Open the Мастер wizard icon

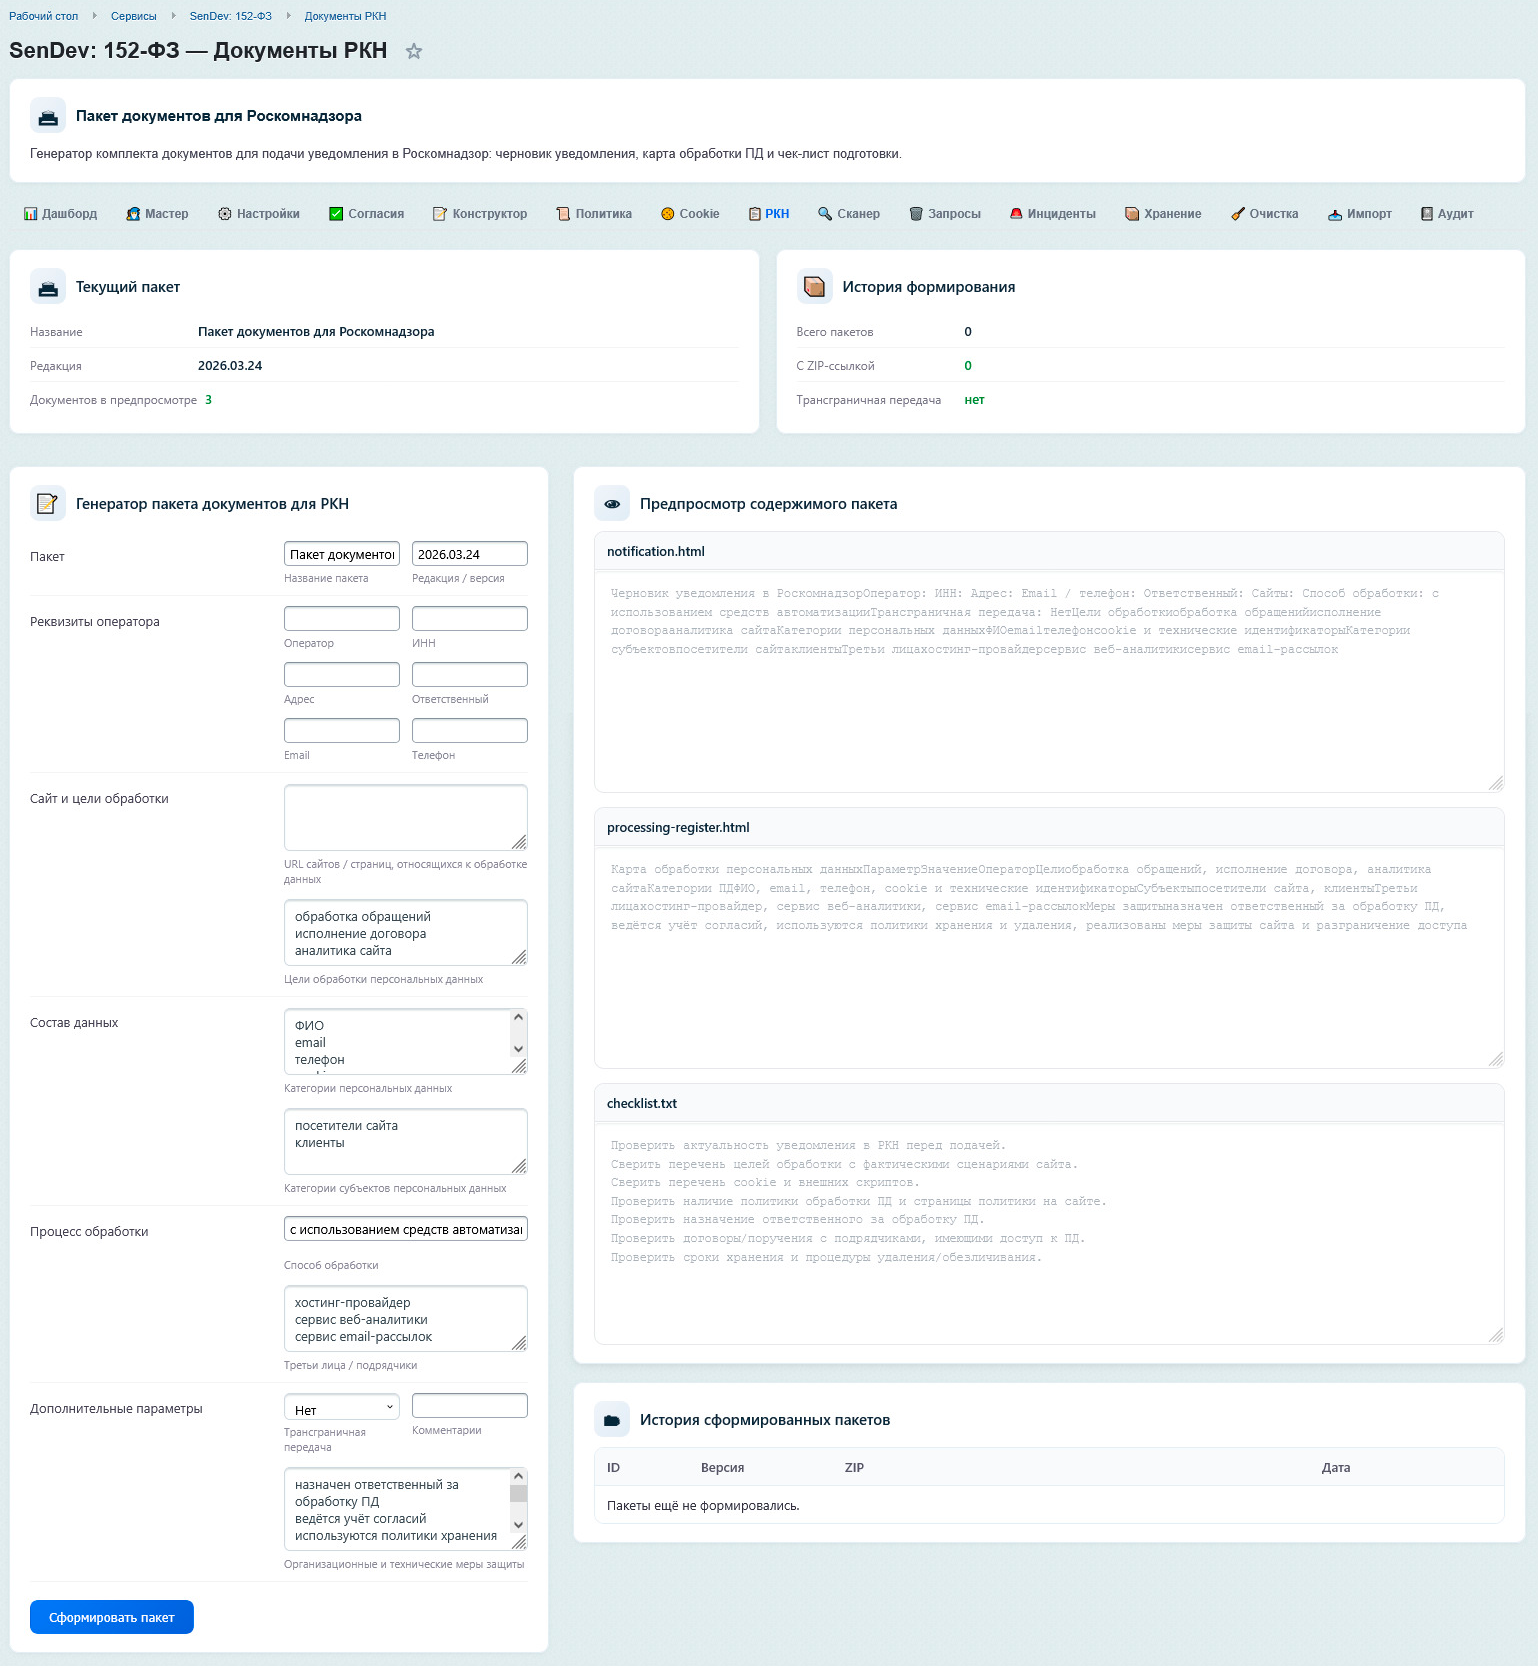pyautogui.click(x=133, y=214)
